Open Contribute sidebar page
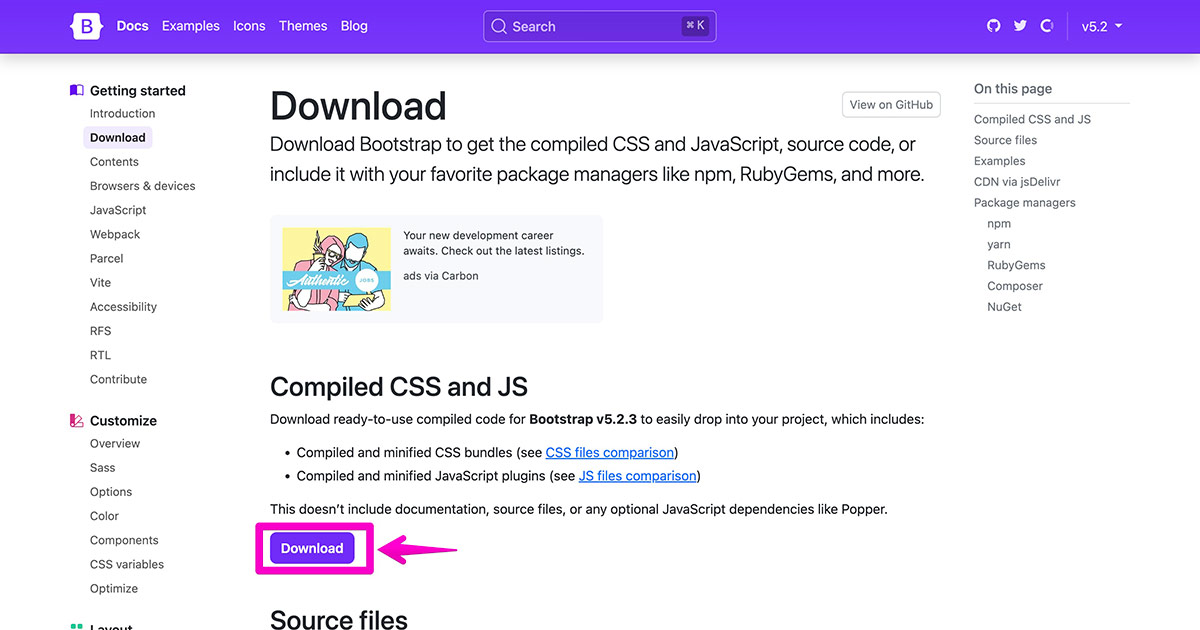1200x630 pixels. pos(118,379)
